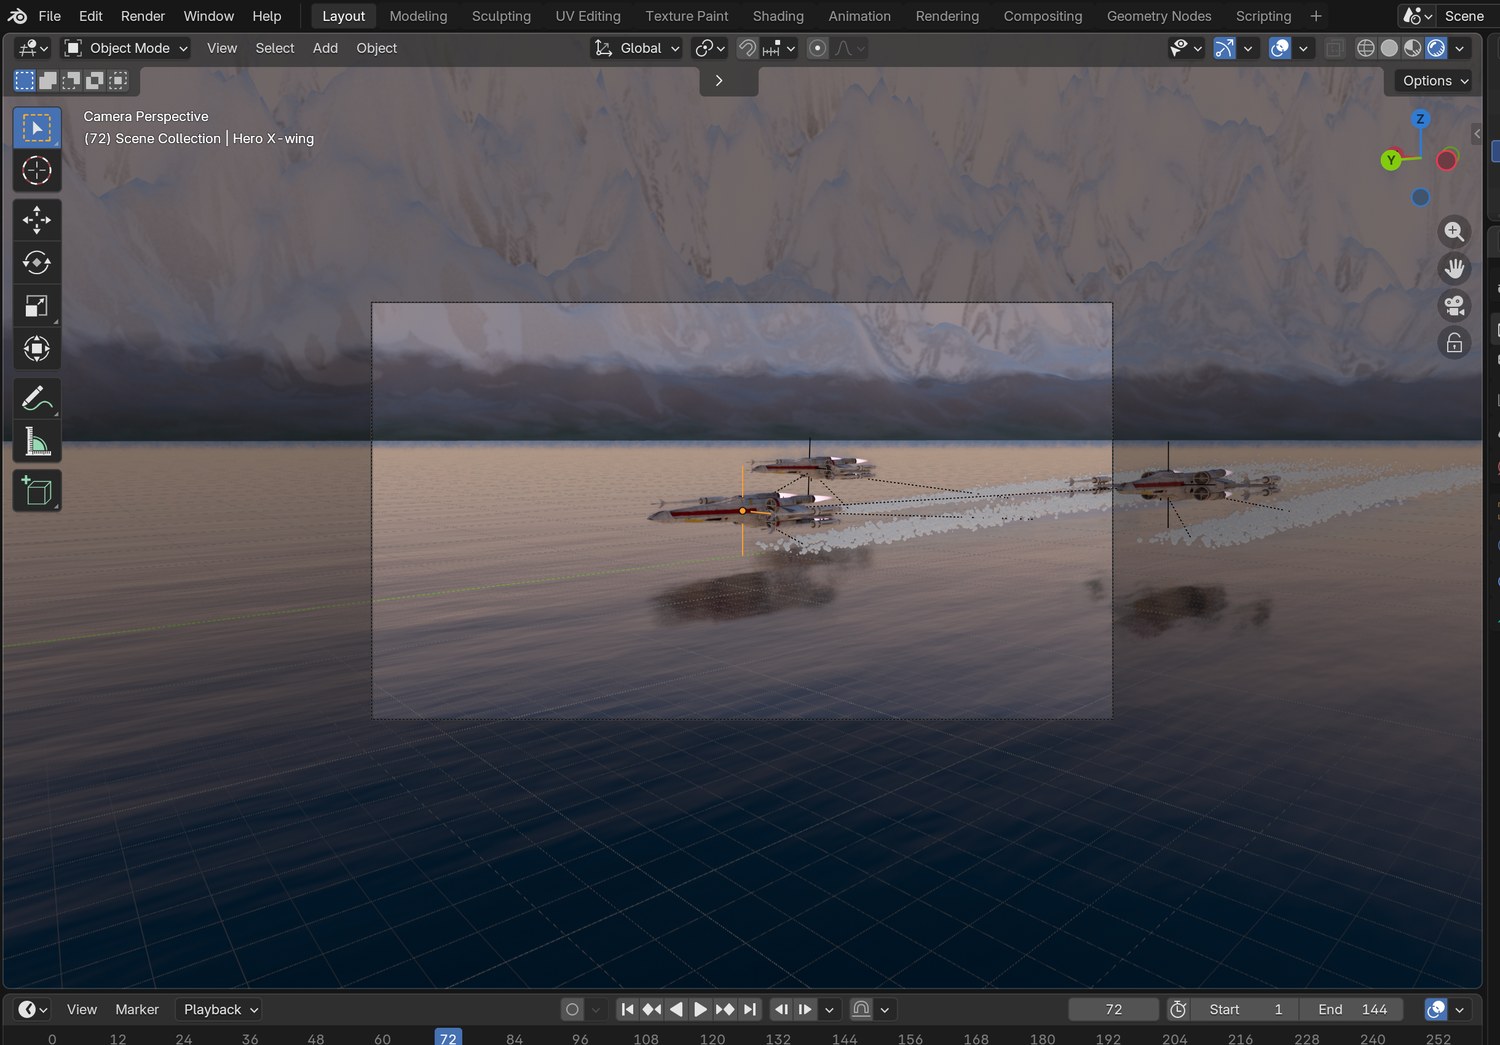Activate the Scale tool
1500x1045 pixels.
pyautogui.click(x=37, y=306)
